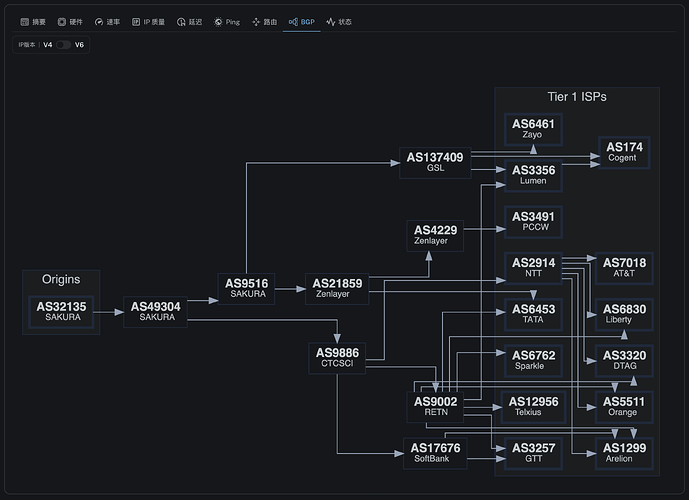Click the AS6830 Liberty node
The width and height of the screenshot is (689, 500).
(x=624, y=315)
